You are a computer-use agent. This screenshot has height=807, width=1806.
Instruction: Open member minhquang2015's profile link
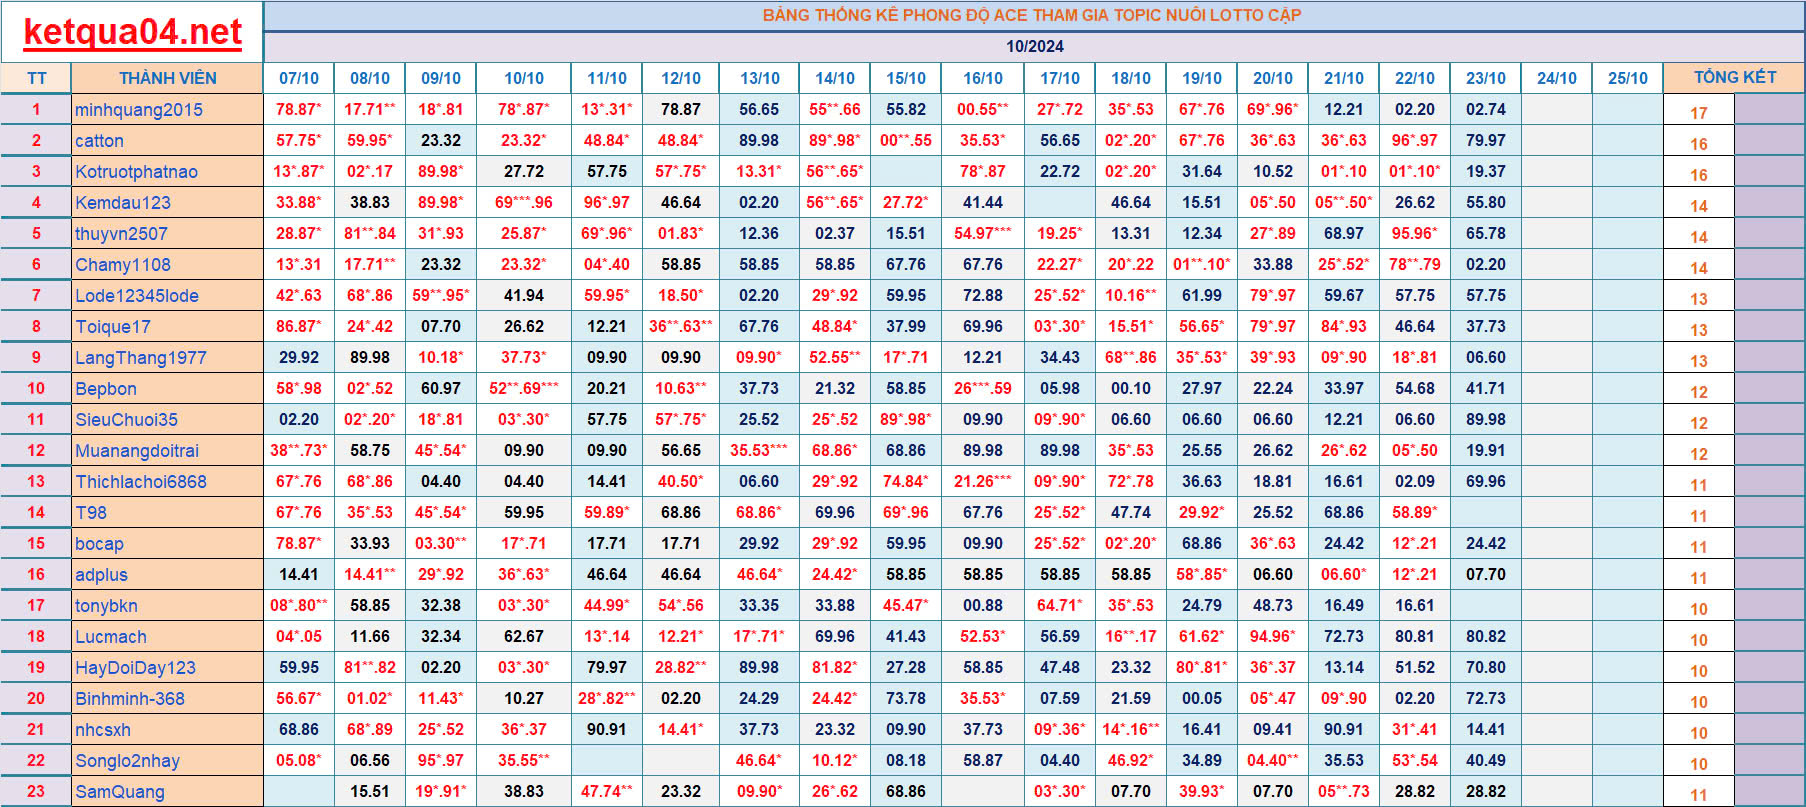[x=139, y=110]
